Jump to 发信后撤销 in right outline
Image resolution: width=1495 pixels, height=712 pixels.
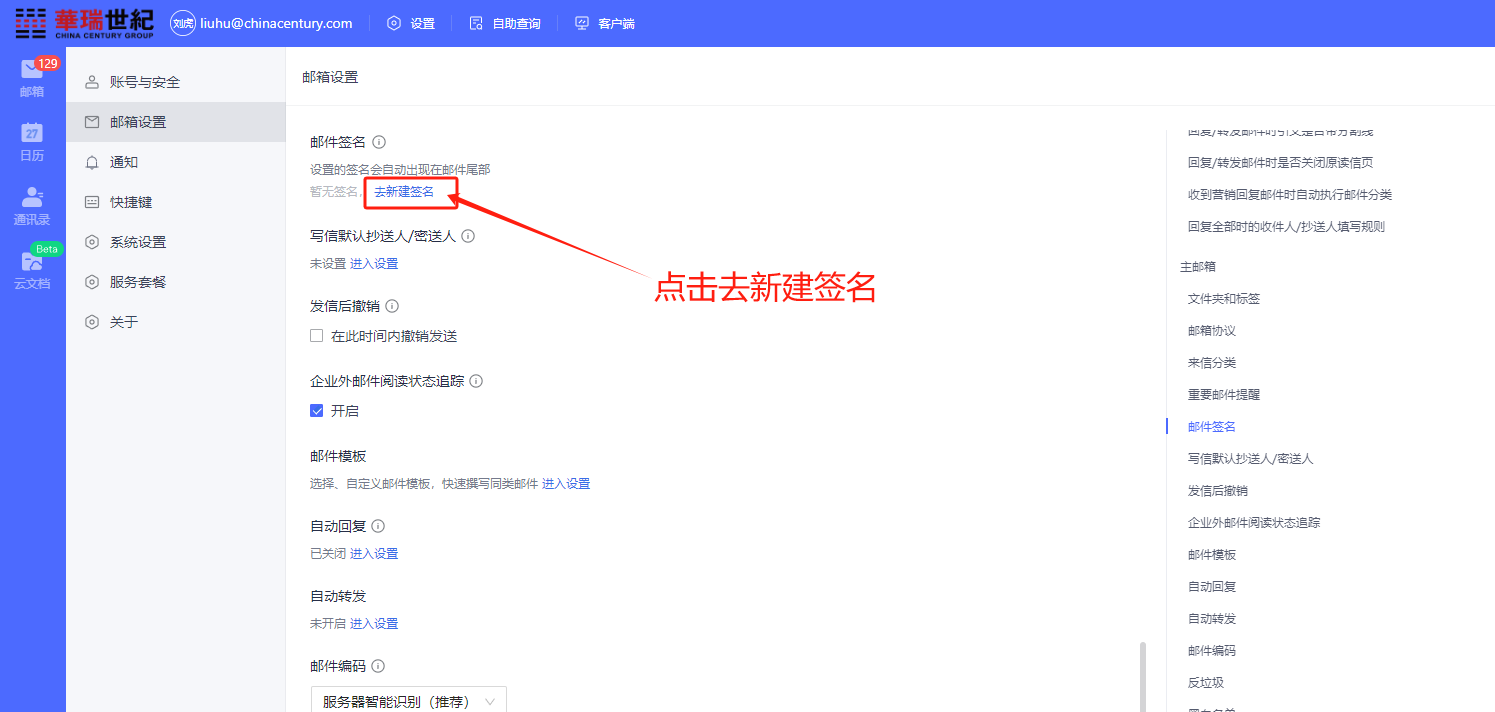click(x=1218, y=490)
